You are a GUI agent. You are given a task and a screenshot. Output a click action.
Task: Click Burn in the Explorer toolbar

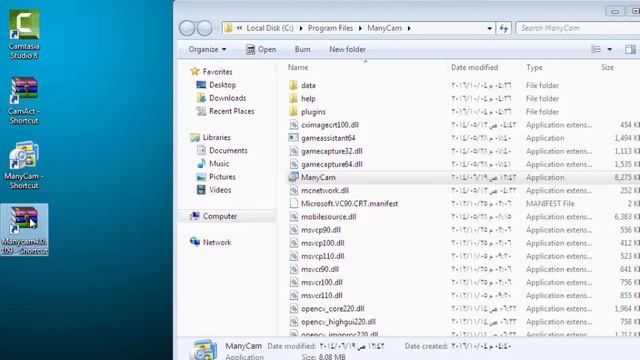302,49
